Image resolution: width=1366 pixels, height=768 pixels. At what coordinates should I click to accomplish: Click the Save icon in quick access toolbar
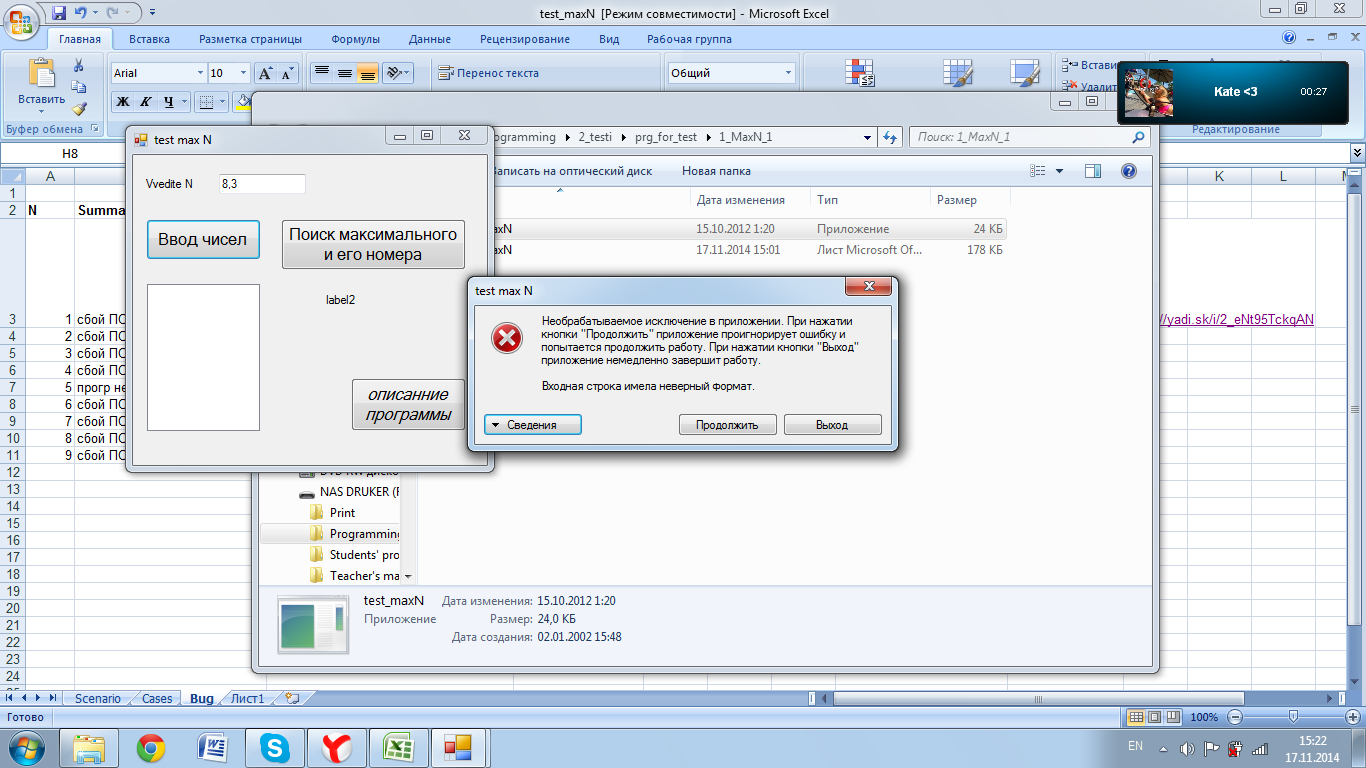[x=59, y=13]
